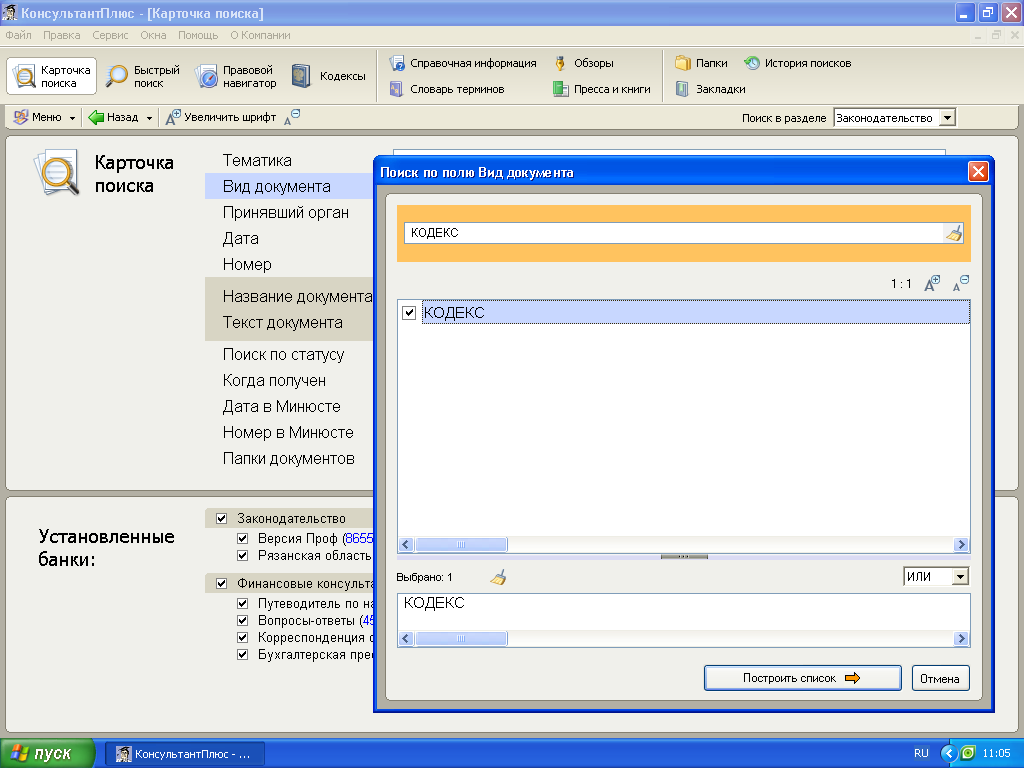Open Сервис menu
Viewport: 1024px width, 768px height.
[110, 35]
